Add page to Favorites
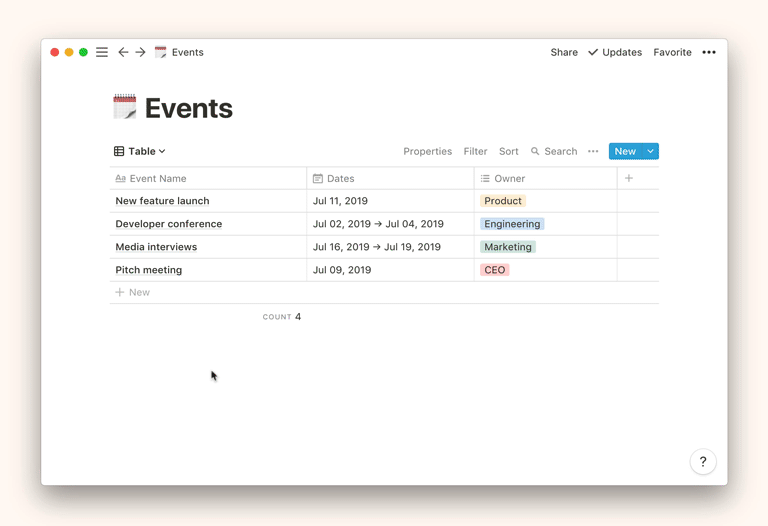 tap(672, 52)
